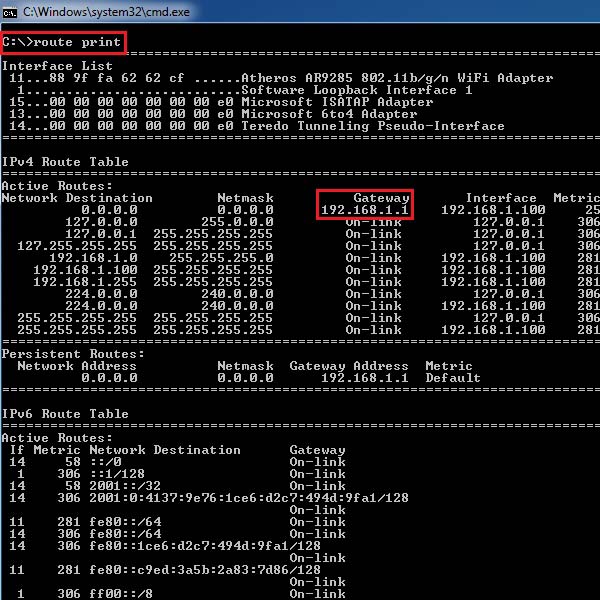Image resolution: width=600 pixels, height=600 pixels.
Task: Click metric value 58 in the ::/0 row
Action: pos(73,462)
